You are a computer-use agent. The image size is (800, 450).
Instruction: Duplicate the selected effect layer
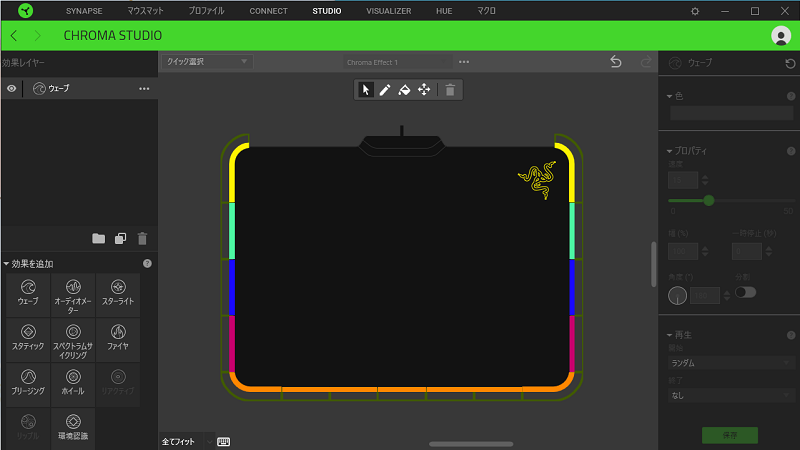(x=120, y=238)
